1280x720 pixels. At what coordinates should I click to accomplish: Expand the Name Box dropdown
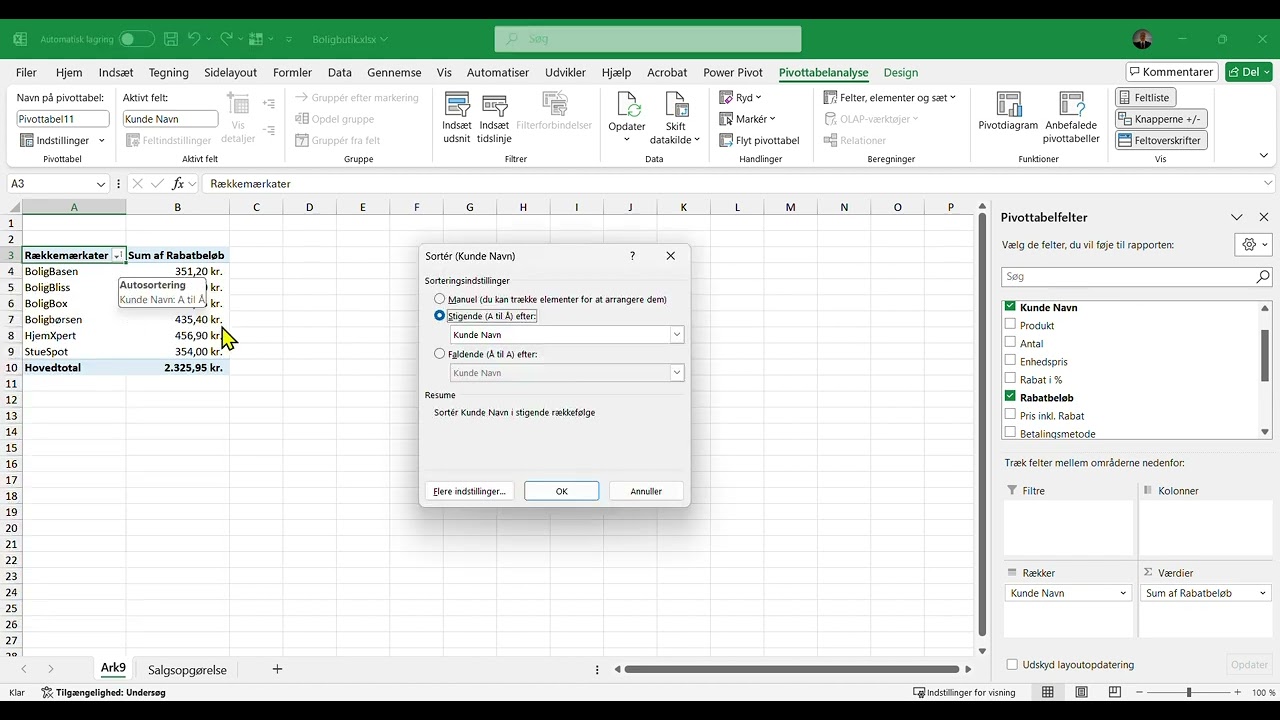pos(101,184)
